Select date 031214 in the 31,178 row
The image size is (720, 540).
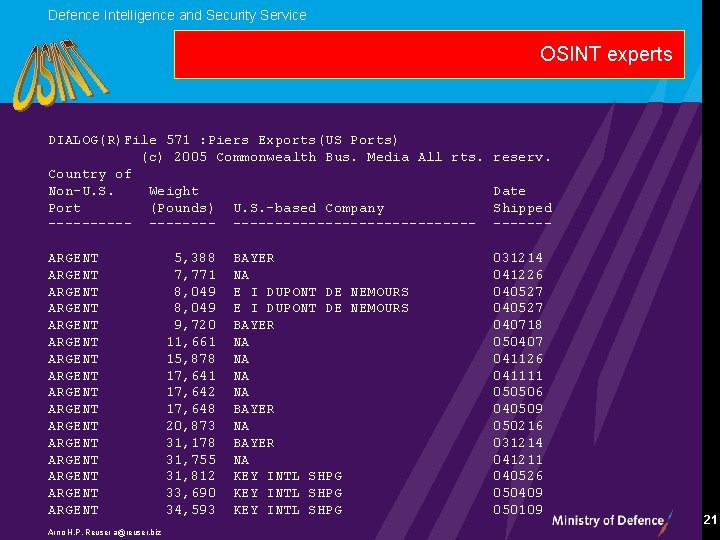click(x=518, y=443)
